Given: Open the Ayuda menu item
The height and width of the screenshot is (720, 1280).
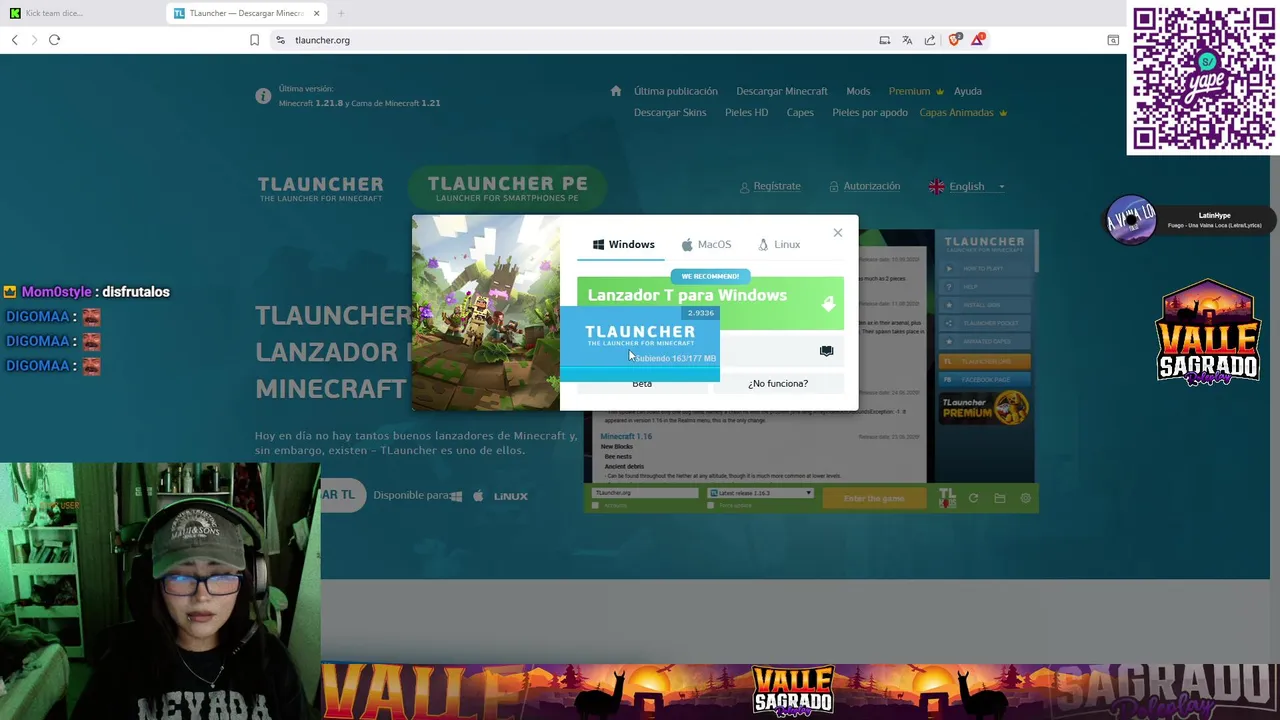Looking at the screenshot, I should 967,91.
